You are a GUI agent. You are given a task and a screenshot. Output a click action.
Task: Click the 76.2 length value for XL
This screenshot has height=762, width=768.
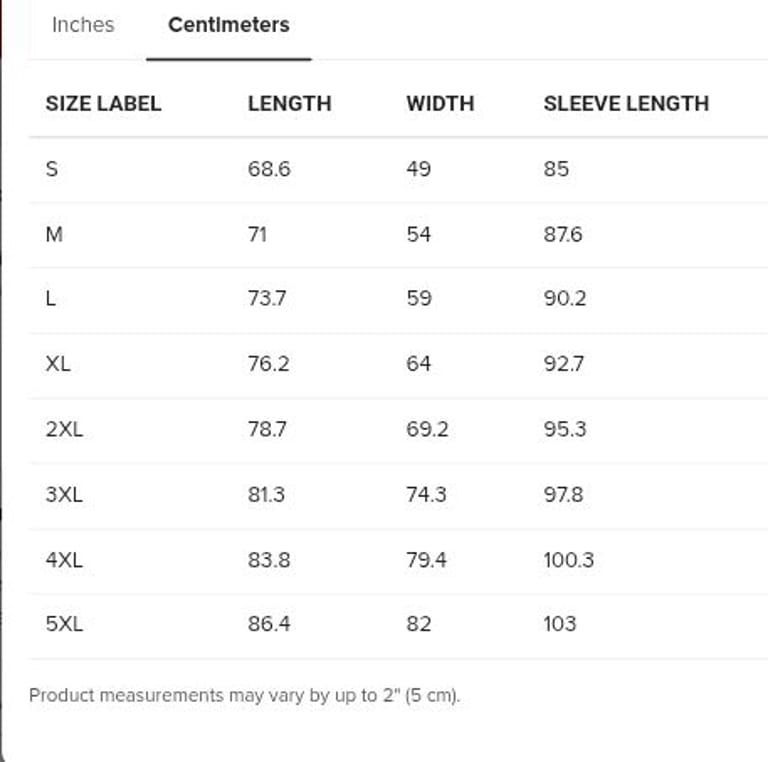pyautogui.click(x=268, y=364)
